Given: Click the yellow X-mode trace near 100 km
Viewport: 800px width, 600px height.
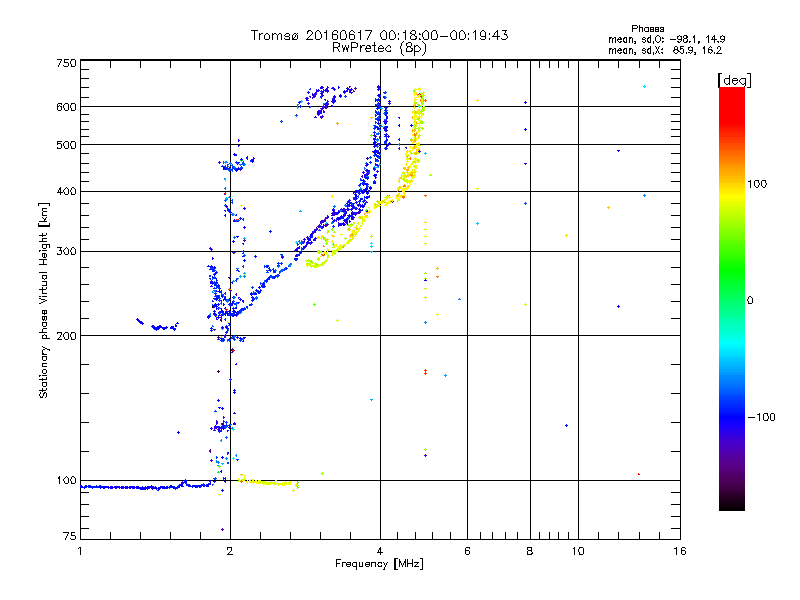Looking at the screenshot, I should [x=268, y=482].
